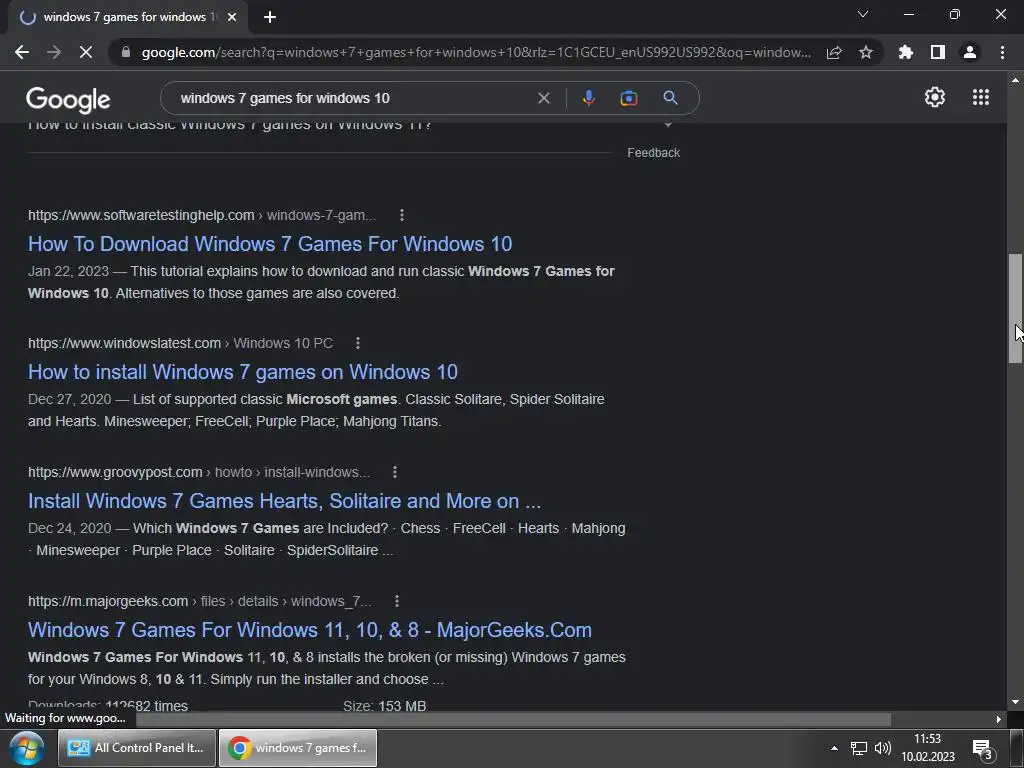This screenshot has height=768, width=1024.
Task: Click the address bar URL
Action: 476,52
